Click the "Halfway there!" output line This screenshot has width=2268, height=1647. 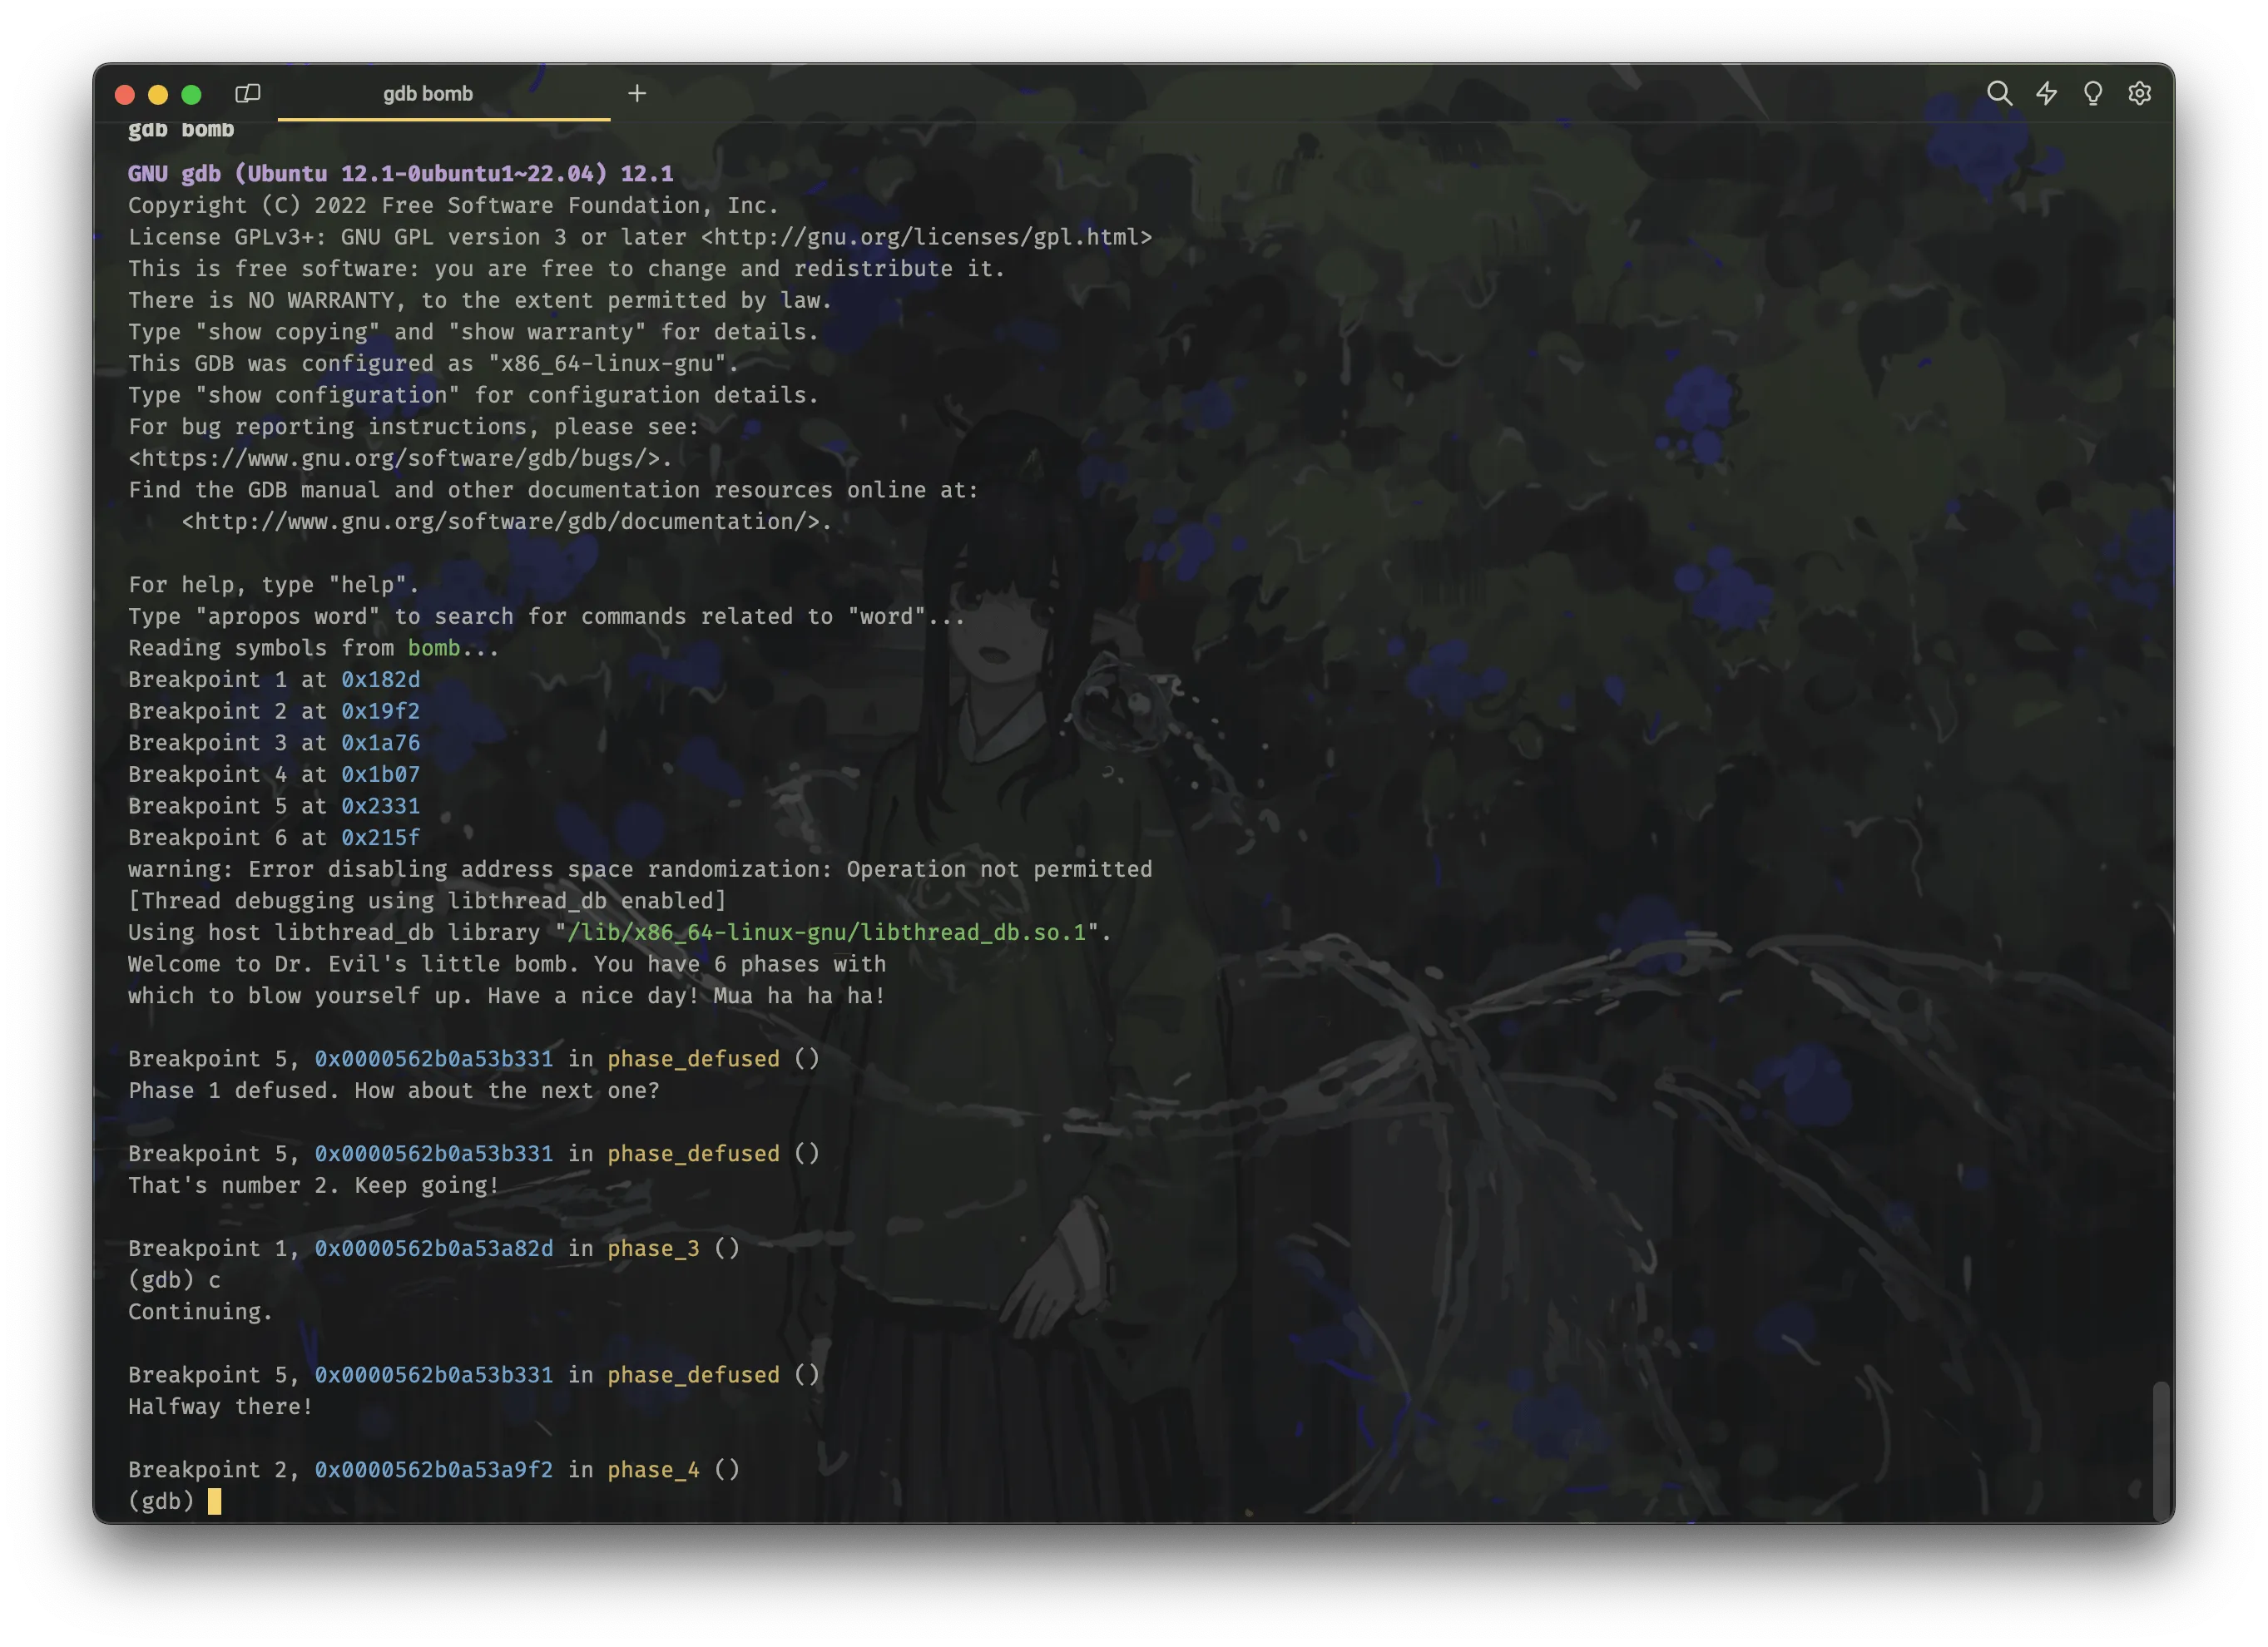tap(220, 1406)
